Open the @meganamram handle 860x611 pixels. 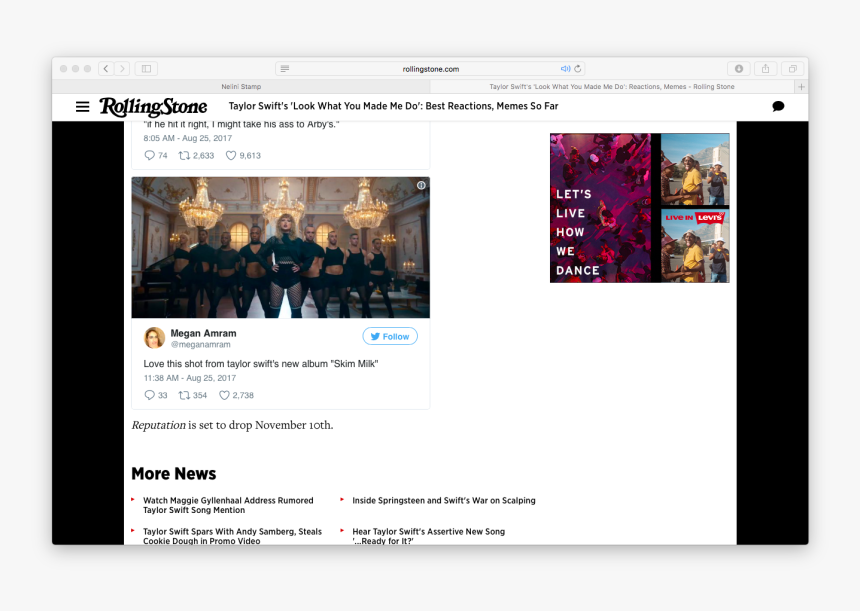200,344
